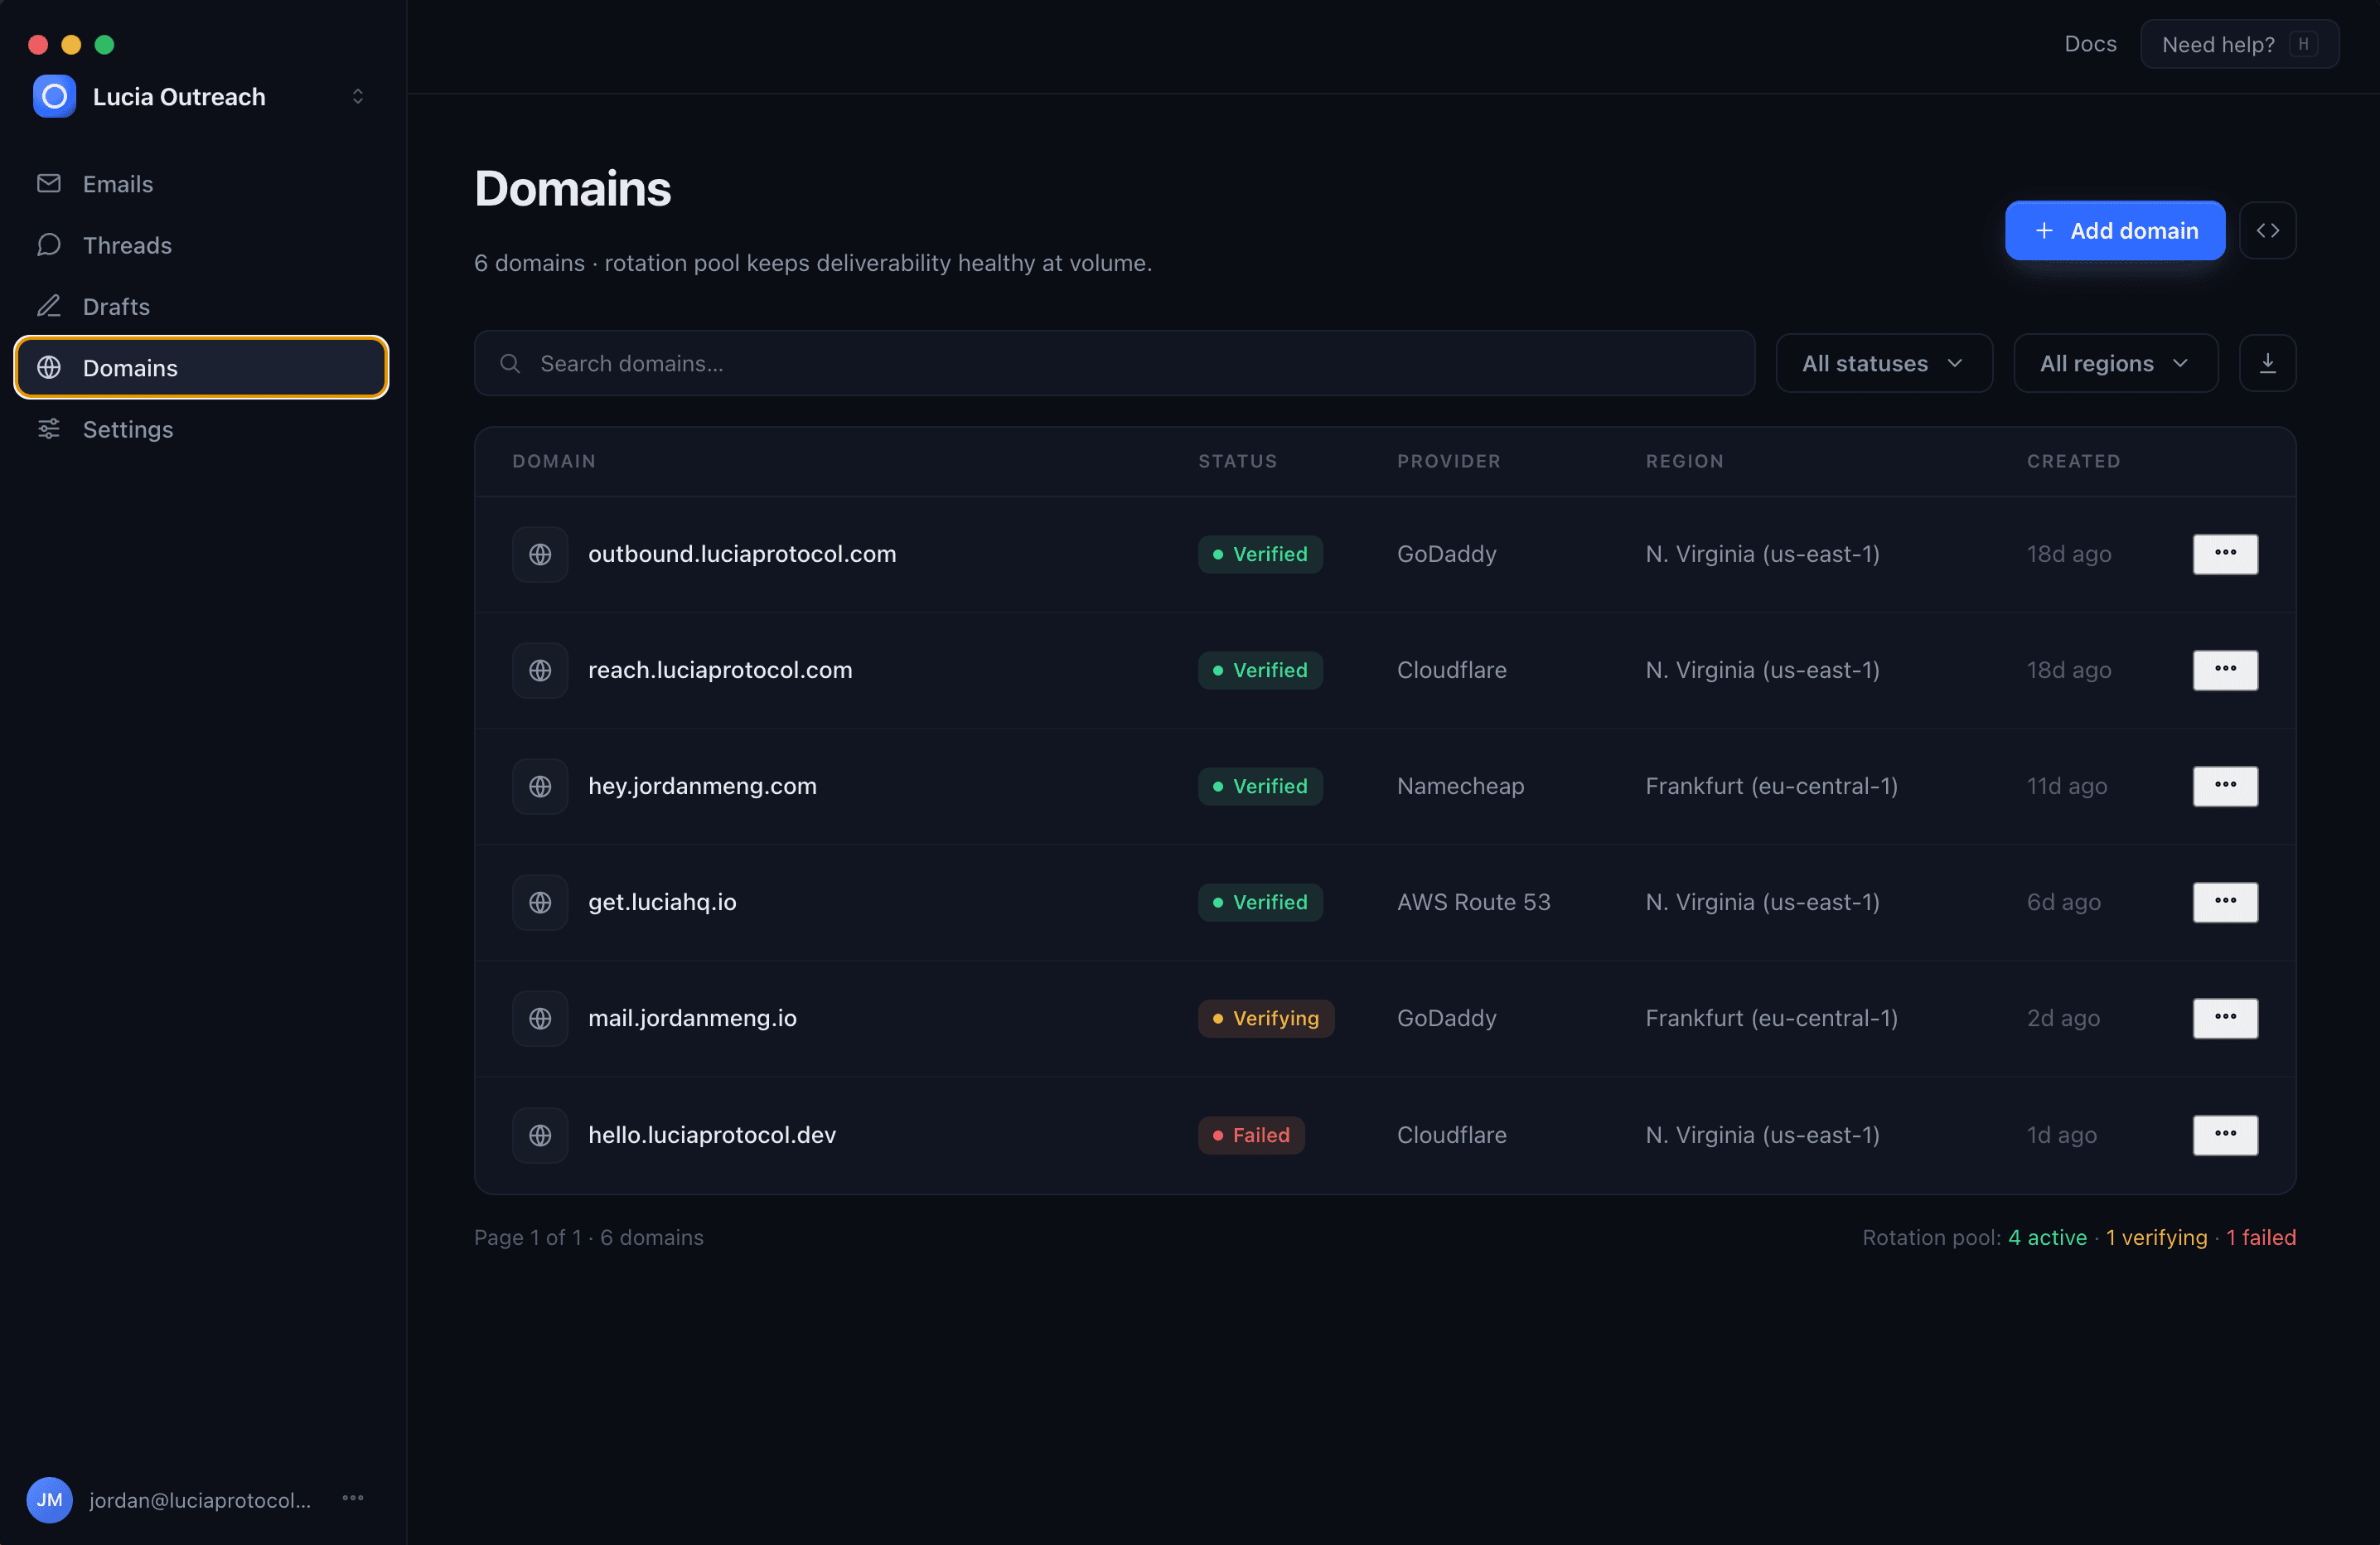This screenshot has width=2380, height=1545.
Task: Open the Emails section in sidebar
Action: [x=201, y=184]
